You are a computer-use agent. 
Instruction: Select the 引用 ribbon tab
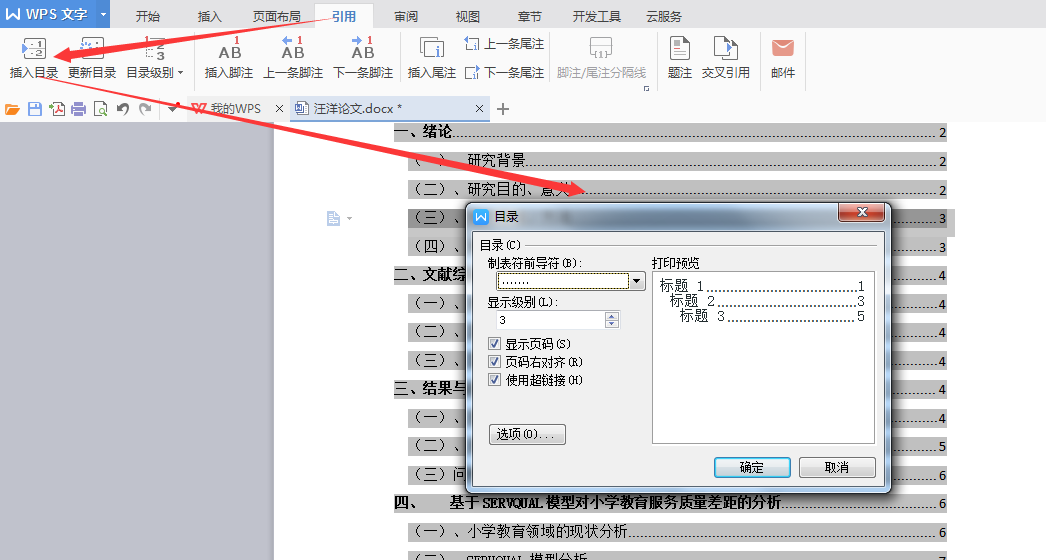(344, 16)
